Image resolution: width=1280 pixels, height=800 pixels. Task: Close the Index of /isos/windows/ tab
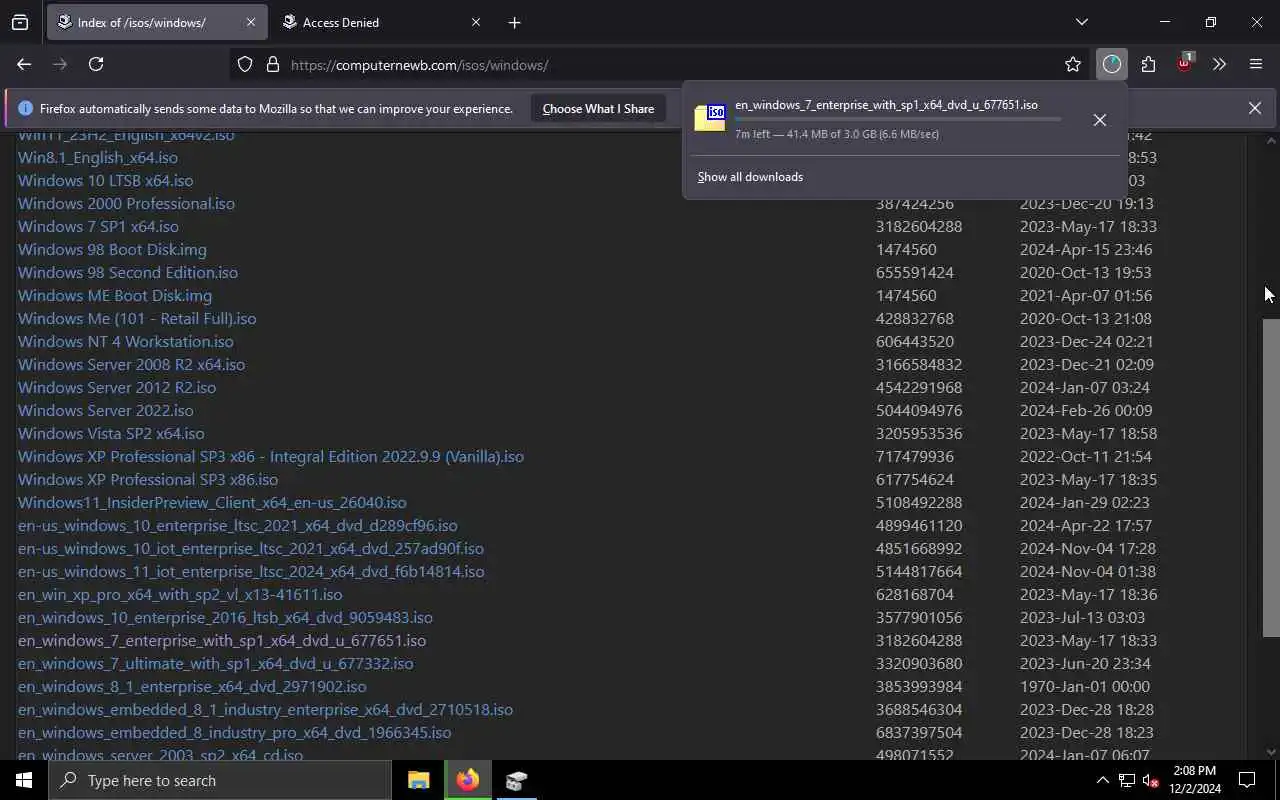[250, 22]
